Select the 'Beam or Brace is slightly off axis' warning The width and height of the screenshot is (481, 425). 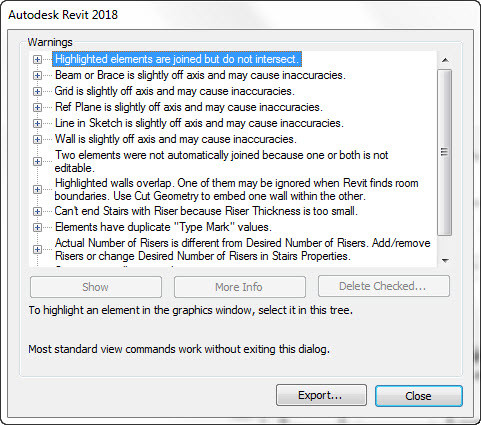coord(200,75)
